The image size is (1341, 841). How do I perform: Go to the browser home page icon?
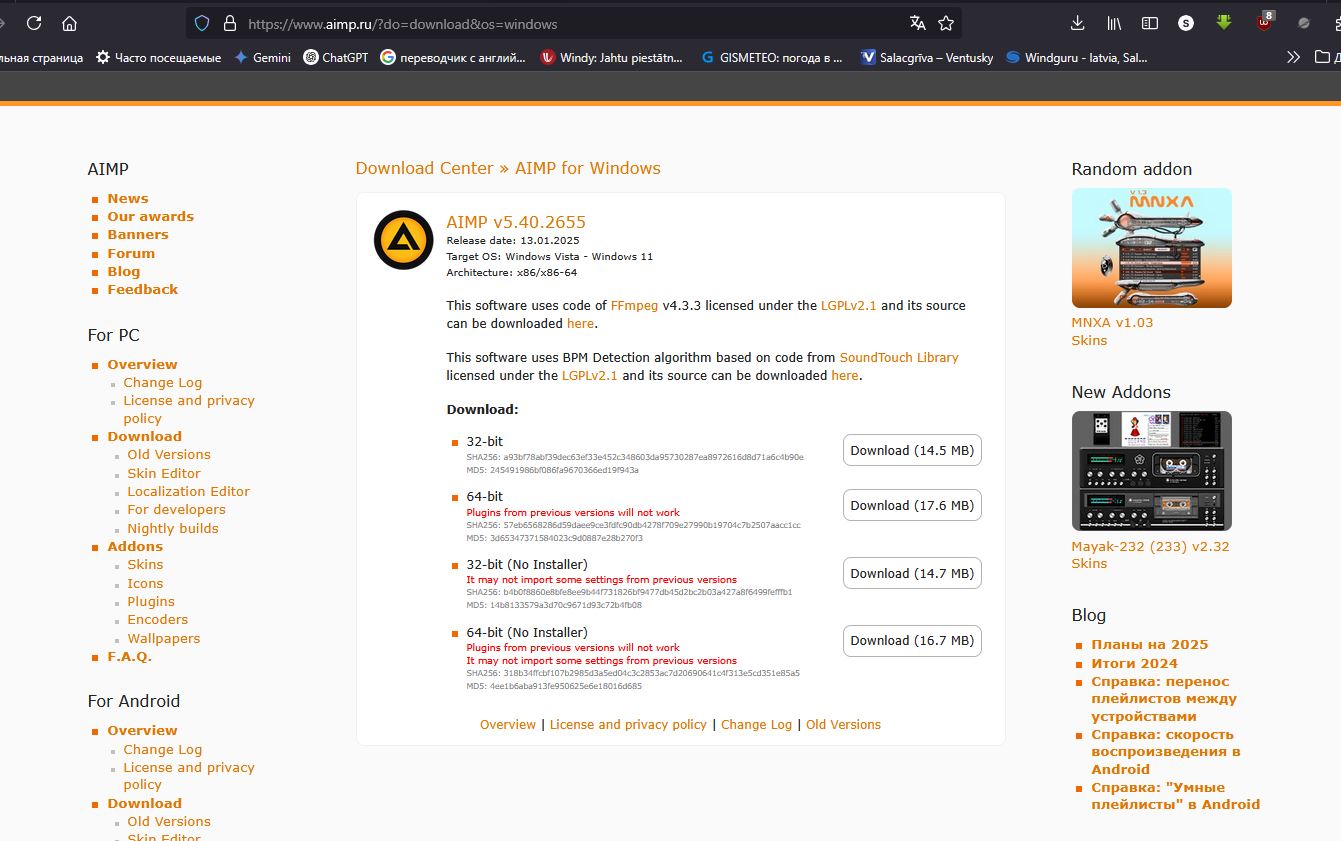tap(69, 23)
